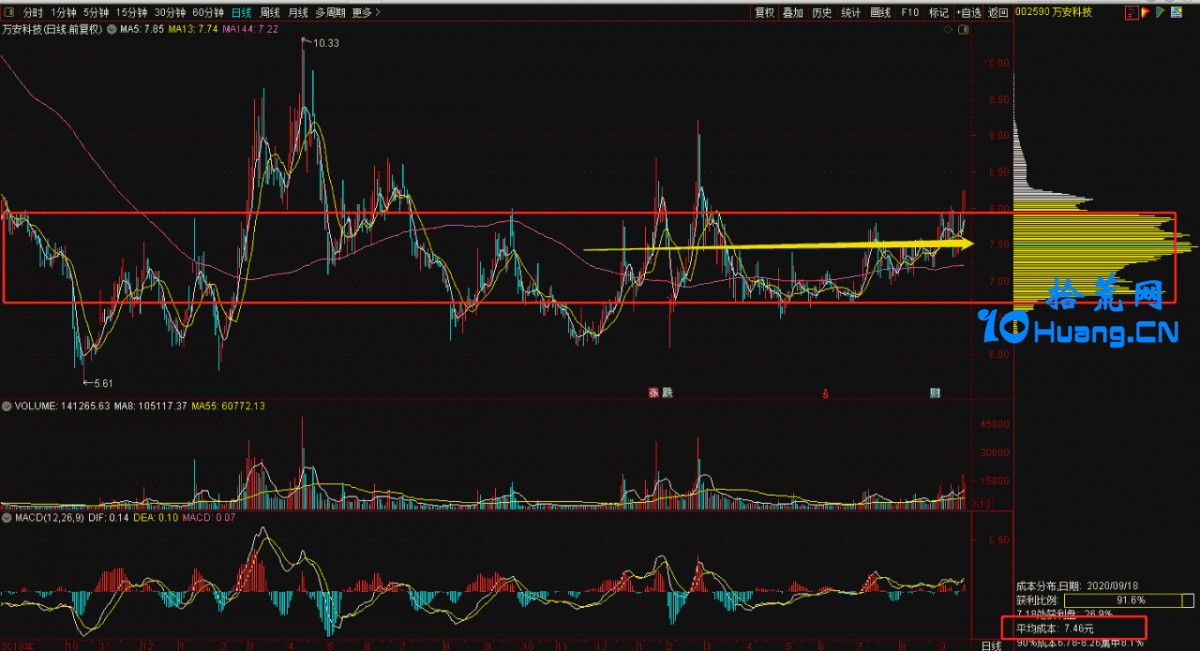Select the 30分钟 period
The image size is (1200, 651).
pyautogui.click(x=170, y=13)
